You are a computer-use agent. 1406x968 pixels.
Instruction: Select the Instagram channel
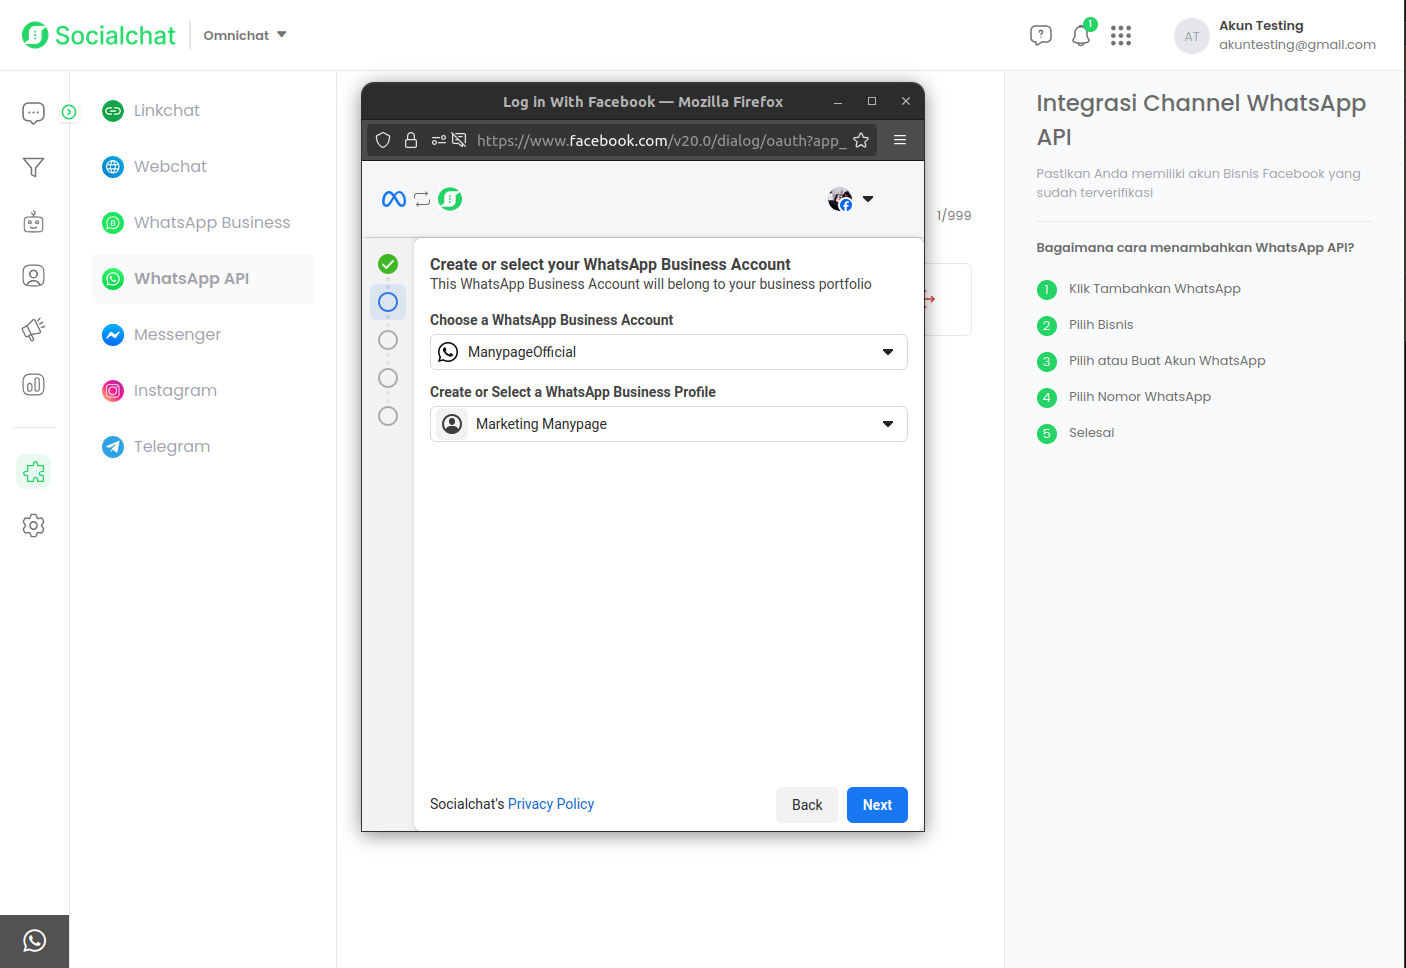point(174,390)
